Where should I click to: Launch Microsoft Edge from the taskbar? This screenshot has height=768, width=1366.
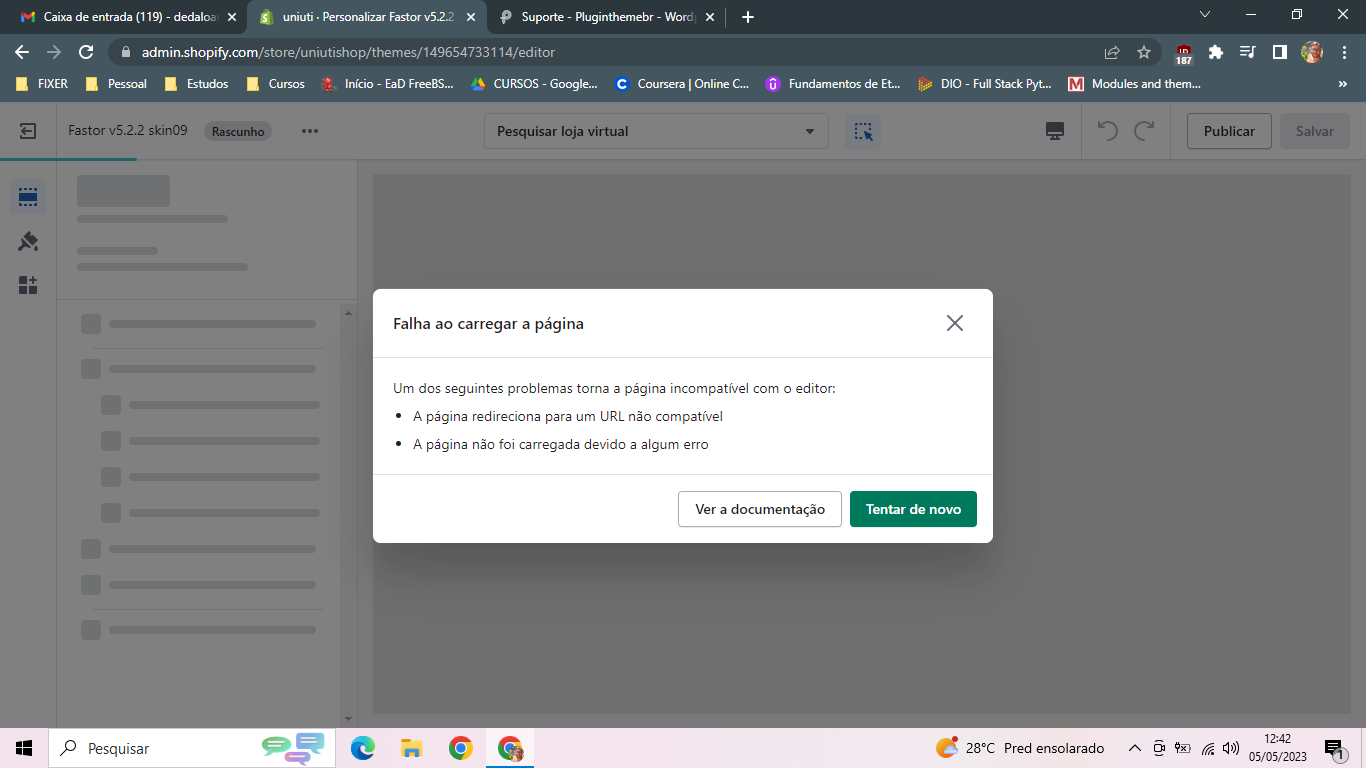point(362,748)
